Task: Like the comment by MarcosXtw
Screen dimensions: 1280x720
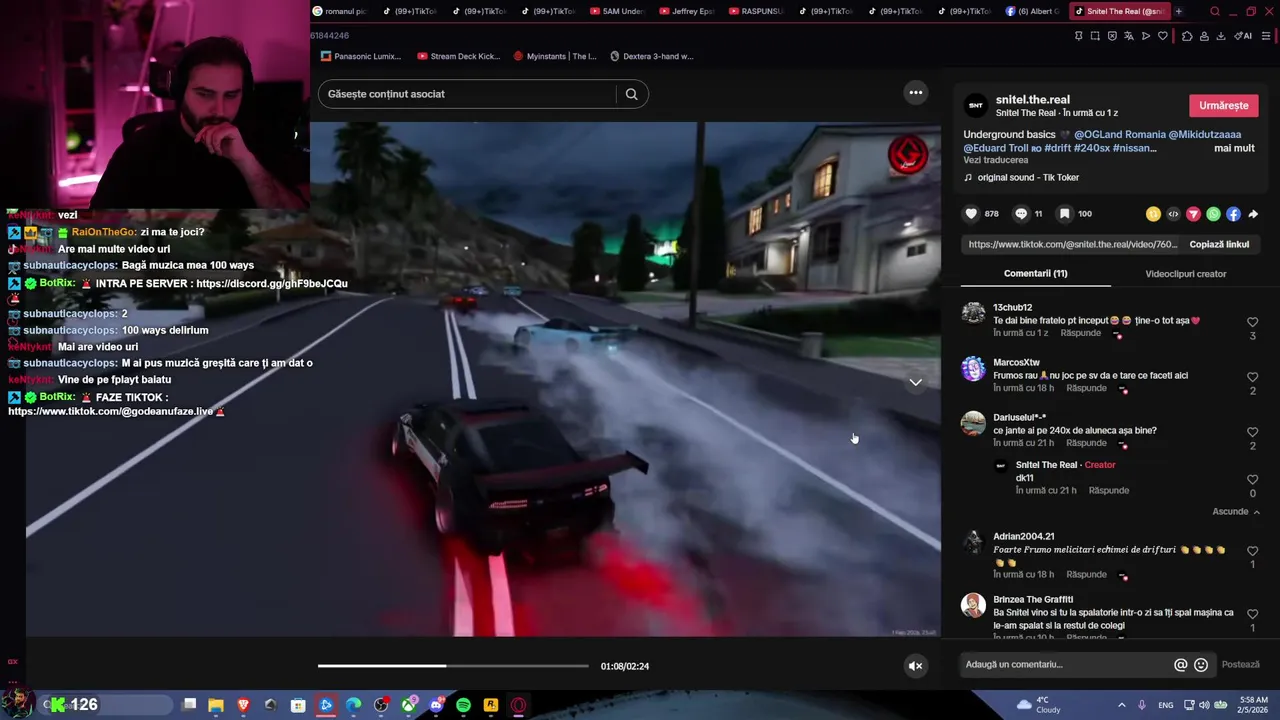Action: tap(1252, 377)
